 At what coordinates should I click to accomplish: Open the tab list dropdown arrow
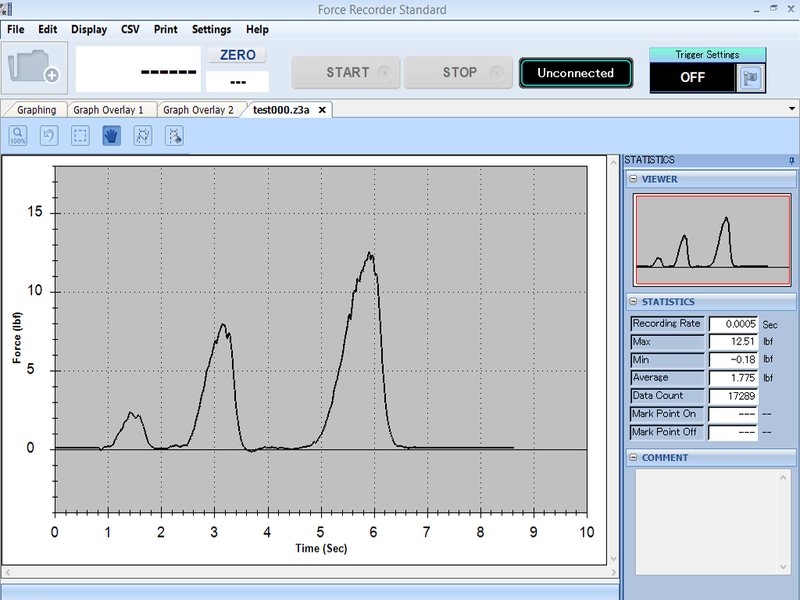(791, 109)
